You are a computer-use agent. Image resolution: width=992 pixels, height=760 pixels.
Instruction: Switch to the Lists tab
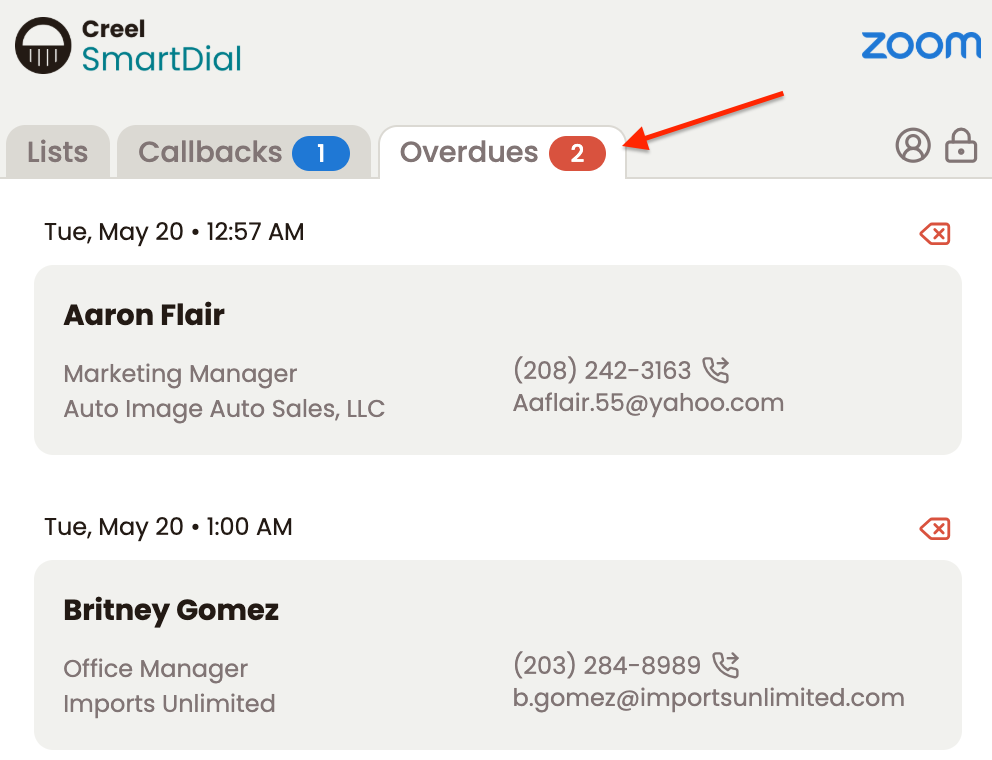(58, 152)
